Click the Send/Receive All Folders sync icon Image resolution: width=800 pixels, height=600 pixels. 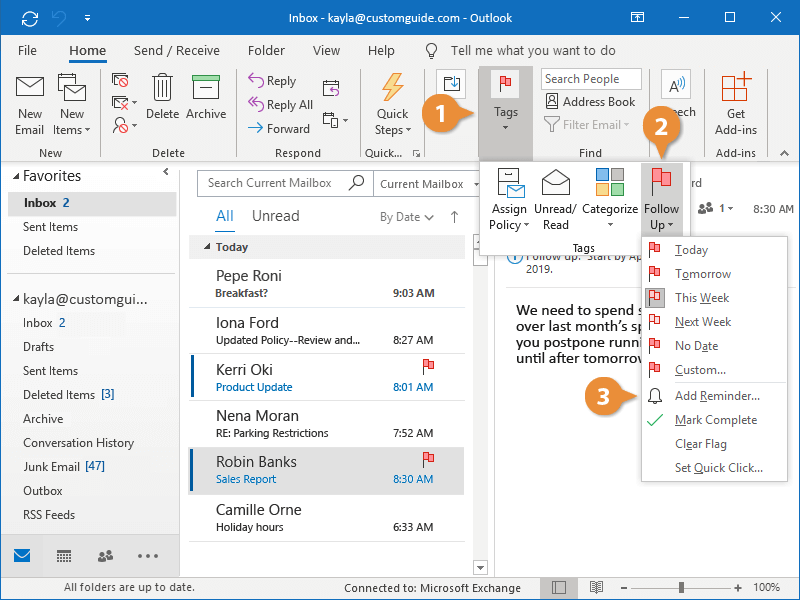coord(30,18)
